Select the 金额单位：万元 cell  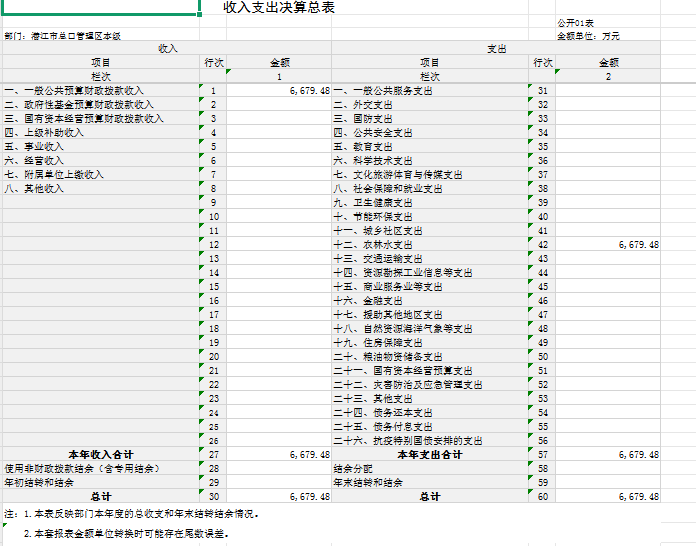[x=588, y=36]
